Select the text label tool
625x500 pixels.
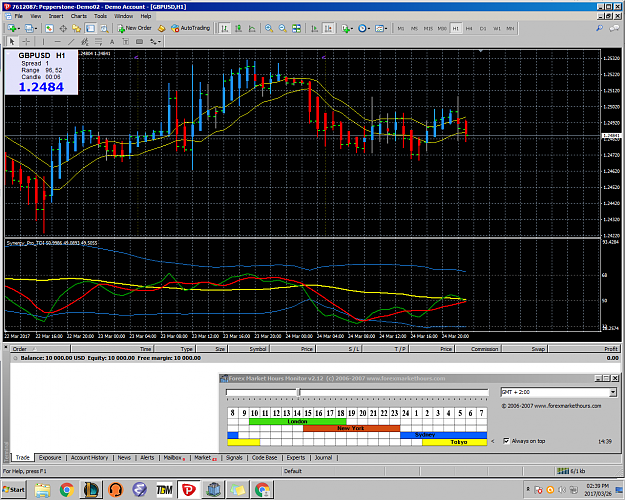coord(126,41)
